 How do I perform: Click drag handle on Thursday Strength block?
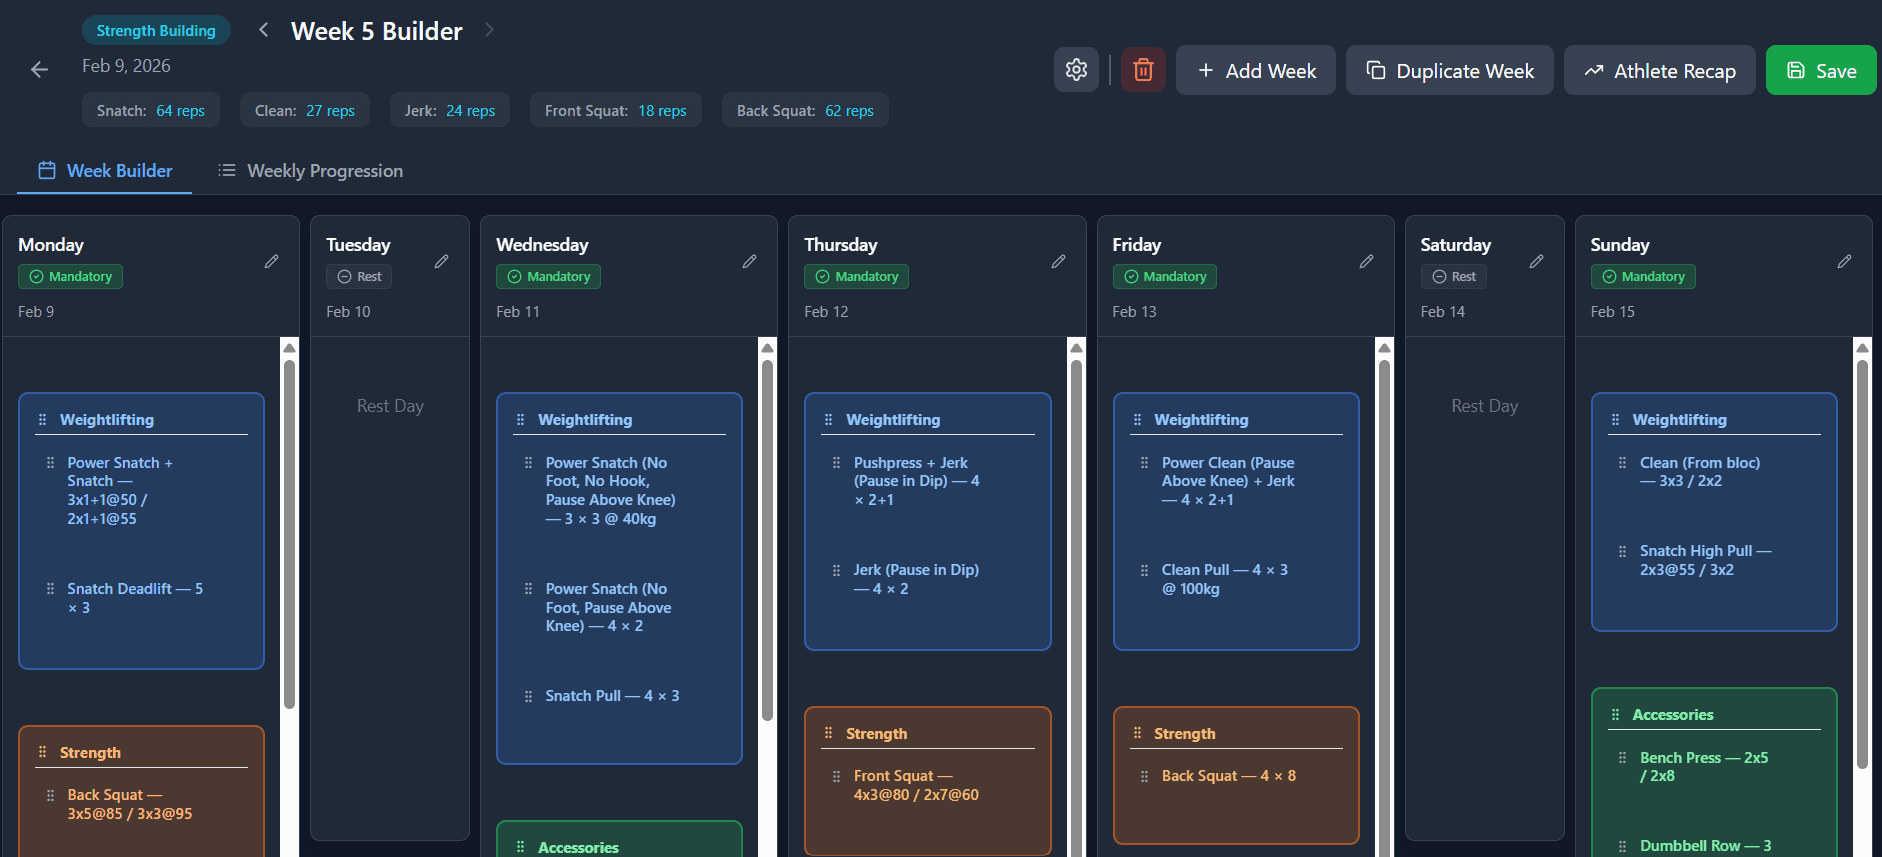[x=828, y=733]
